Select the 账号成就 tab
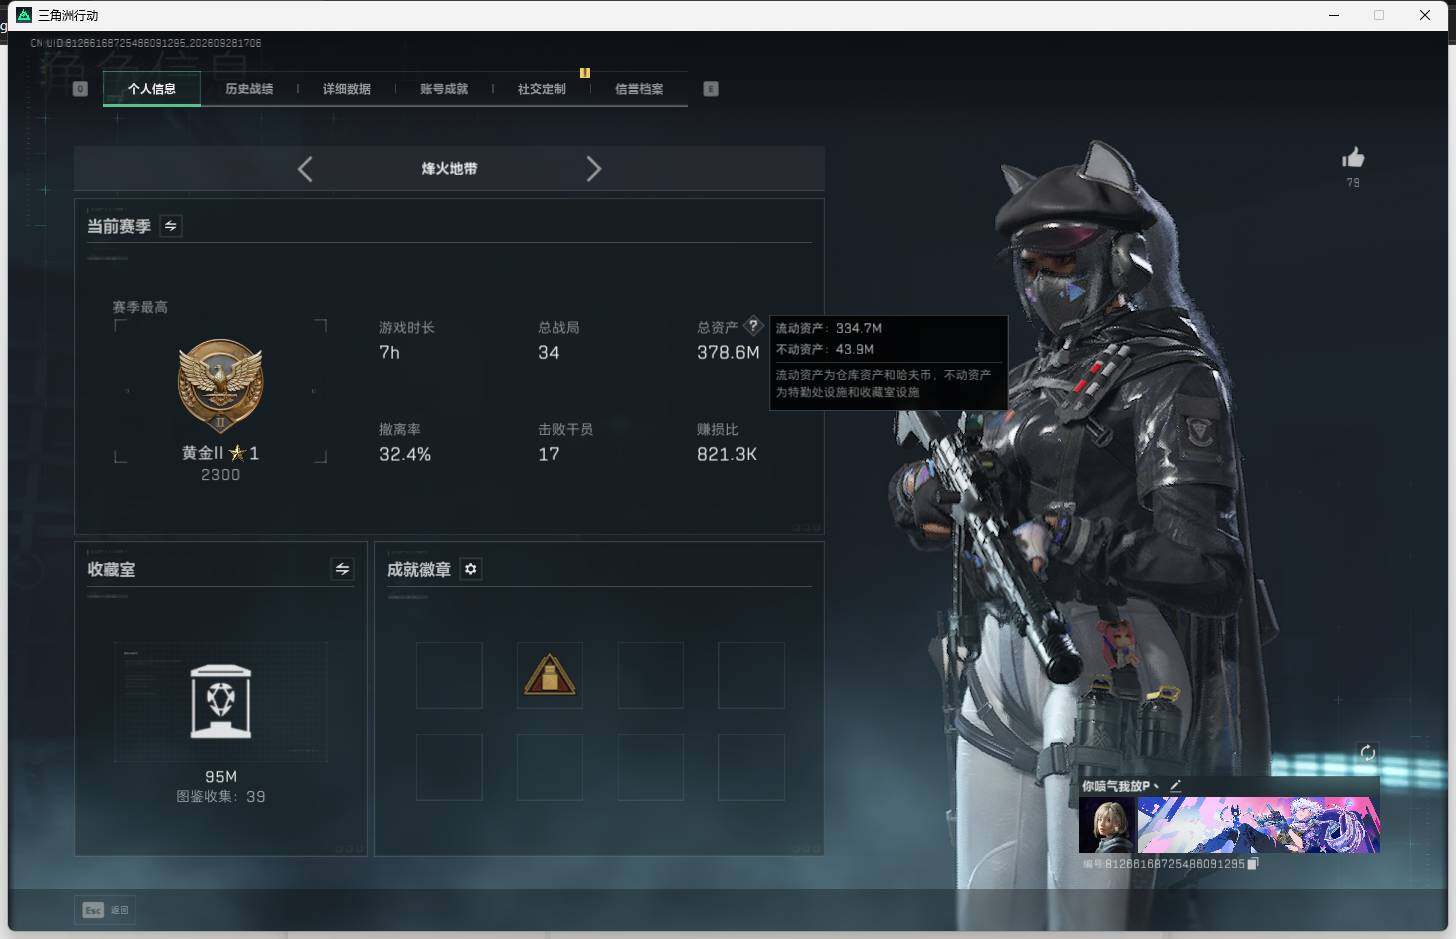The image size is (1456, 939). click(x=444, y=89)
